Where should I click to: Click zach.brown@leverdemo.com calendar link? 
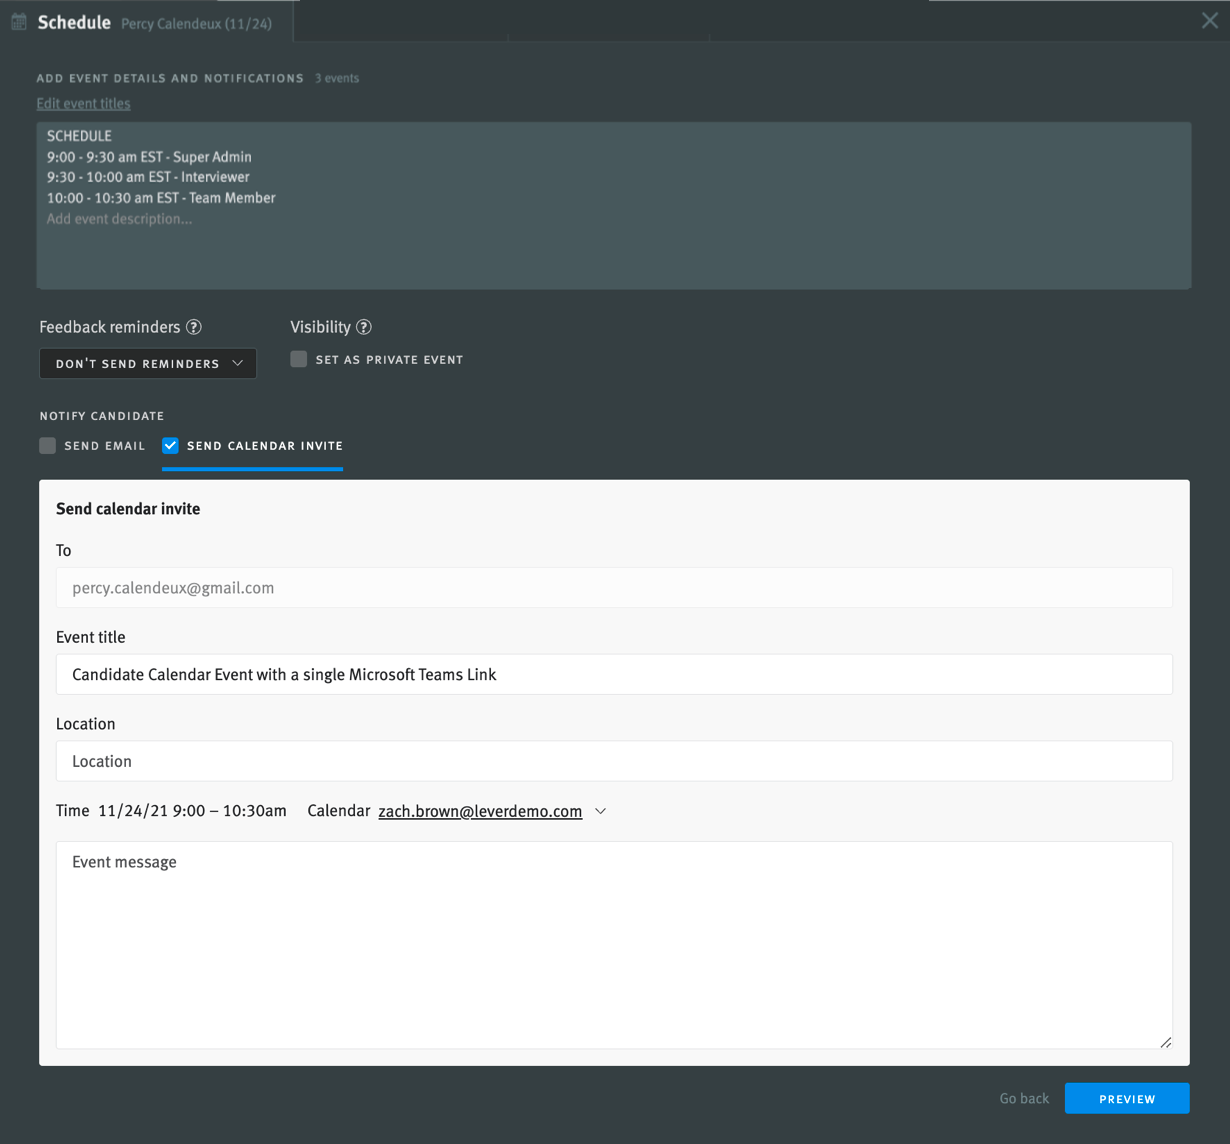tap(480, 811)
